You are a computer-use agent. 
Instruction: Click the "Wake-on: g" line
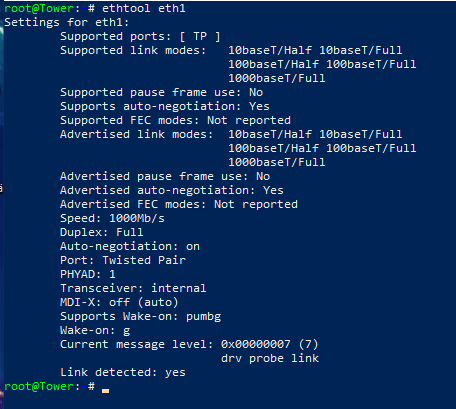95,330
